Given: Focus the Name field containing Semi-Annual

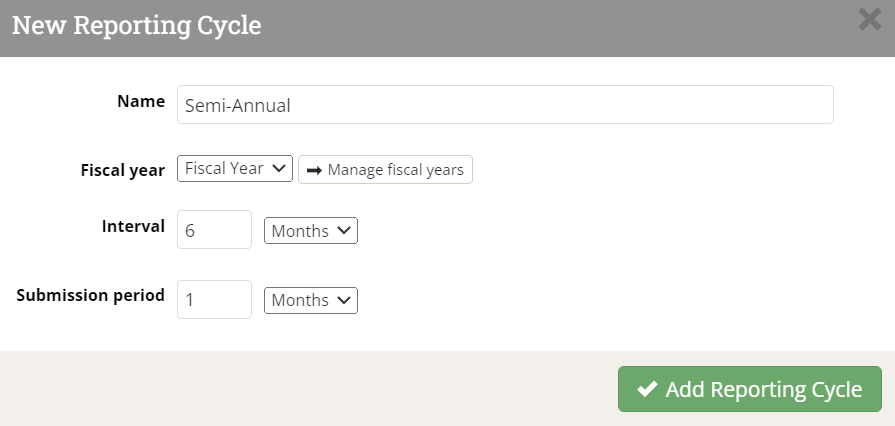Looking at the screenshot, I should 504,105.
